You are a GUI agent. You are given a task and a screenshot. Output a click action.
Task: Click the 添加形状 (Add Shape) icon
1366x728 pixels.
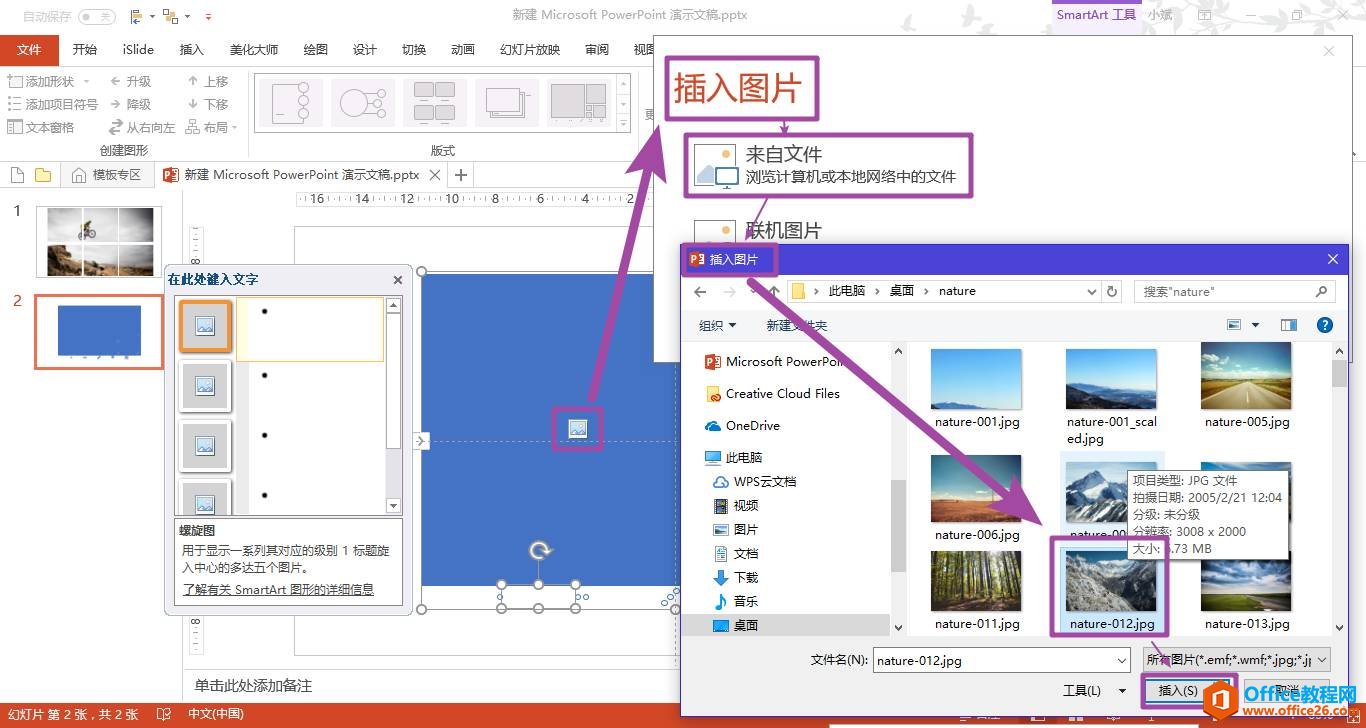pos(18,80)
